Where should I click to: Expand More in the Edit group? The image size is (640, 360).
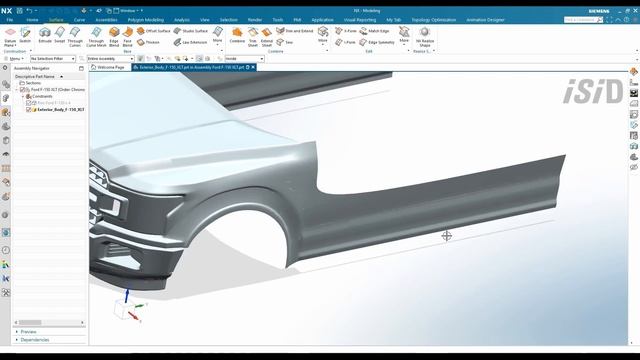click(404, 36)
